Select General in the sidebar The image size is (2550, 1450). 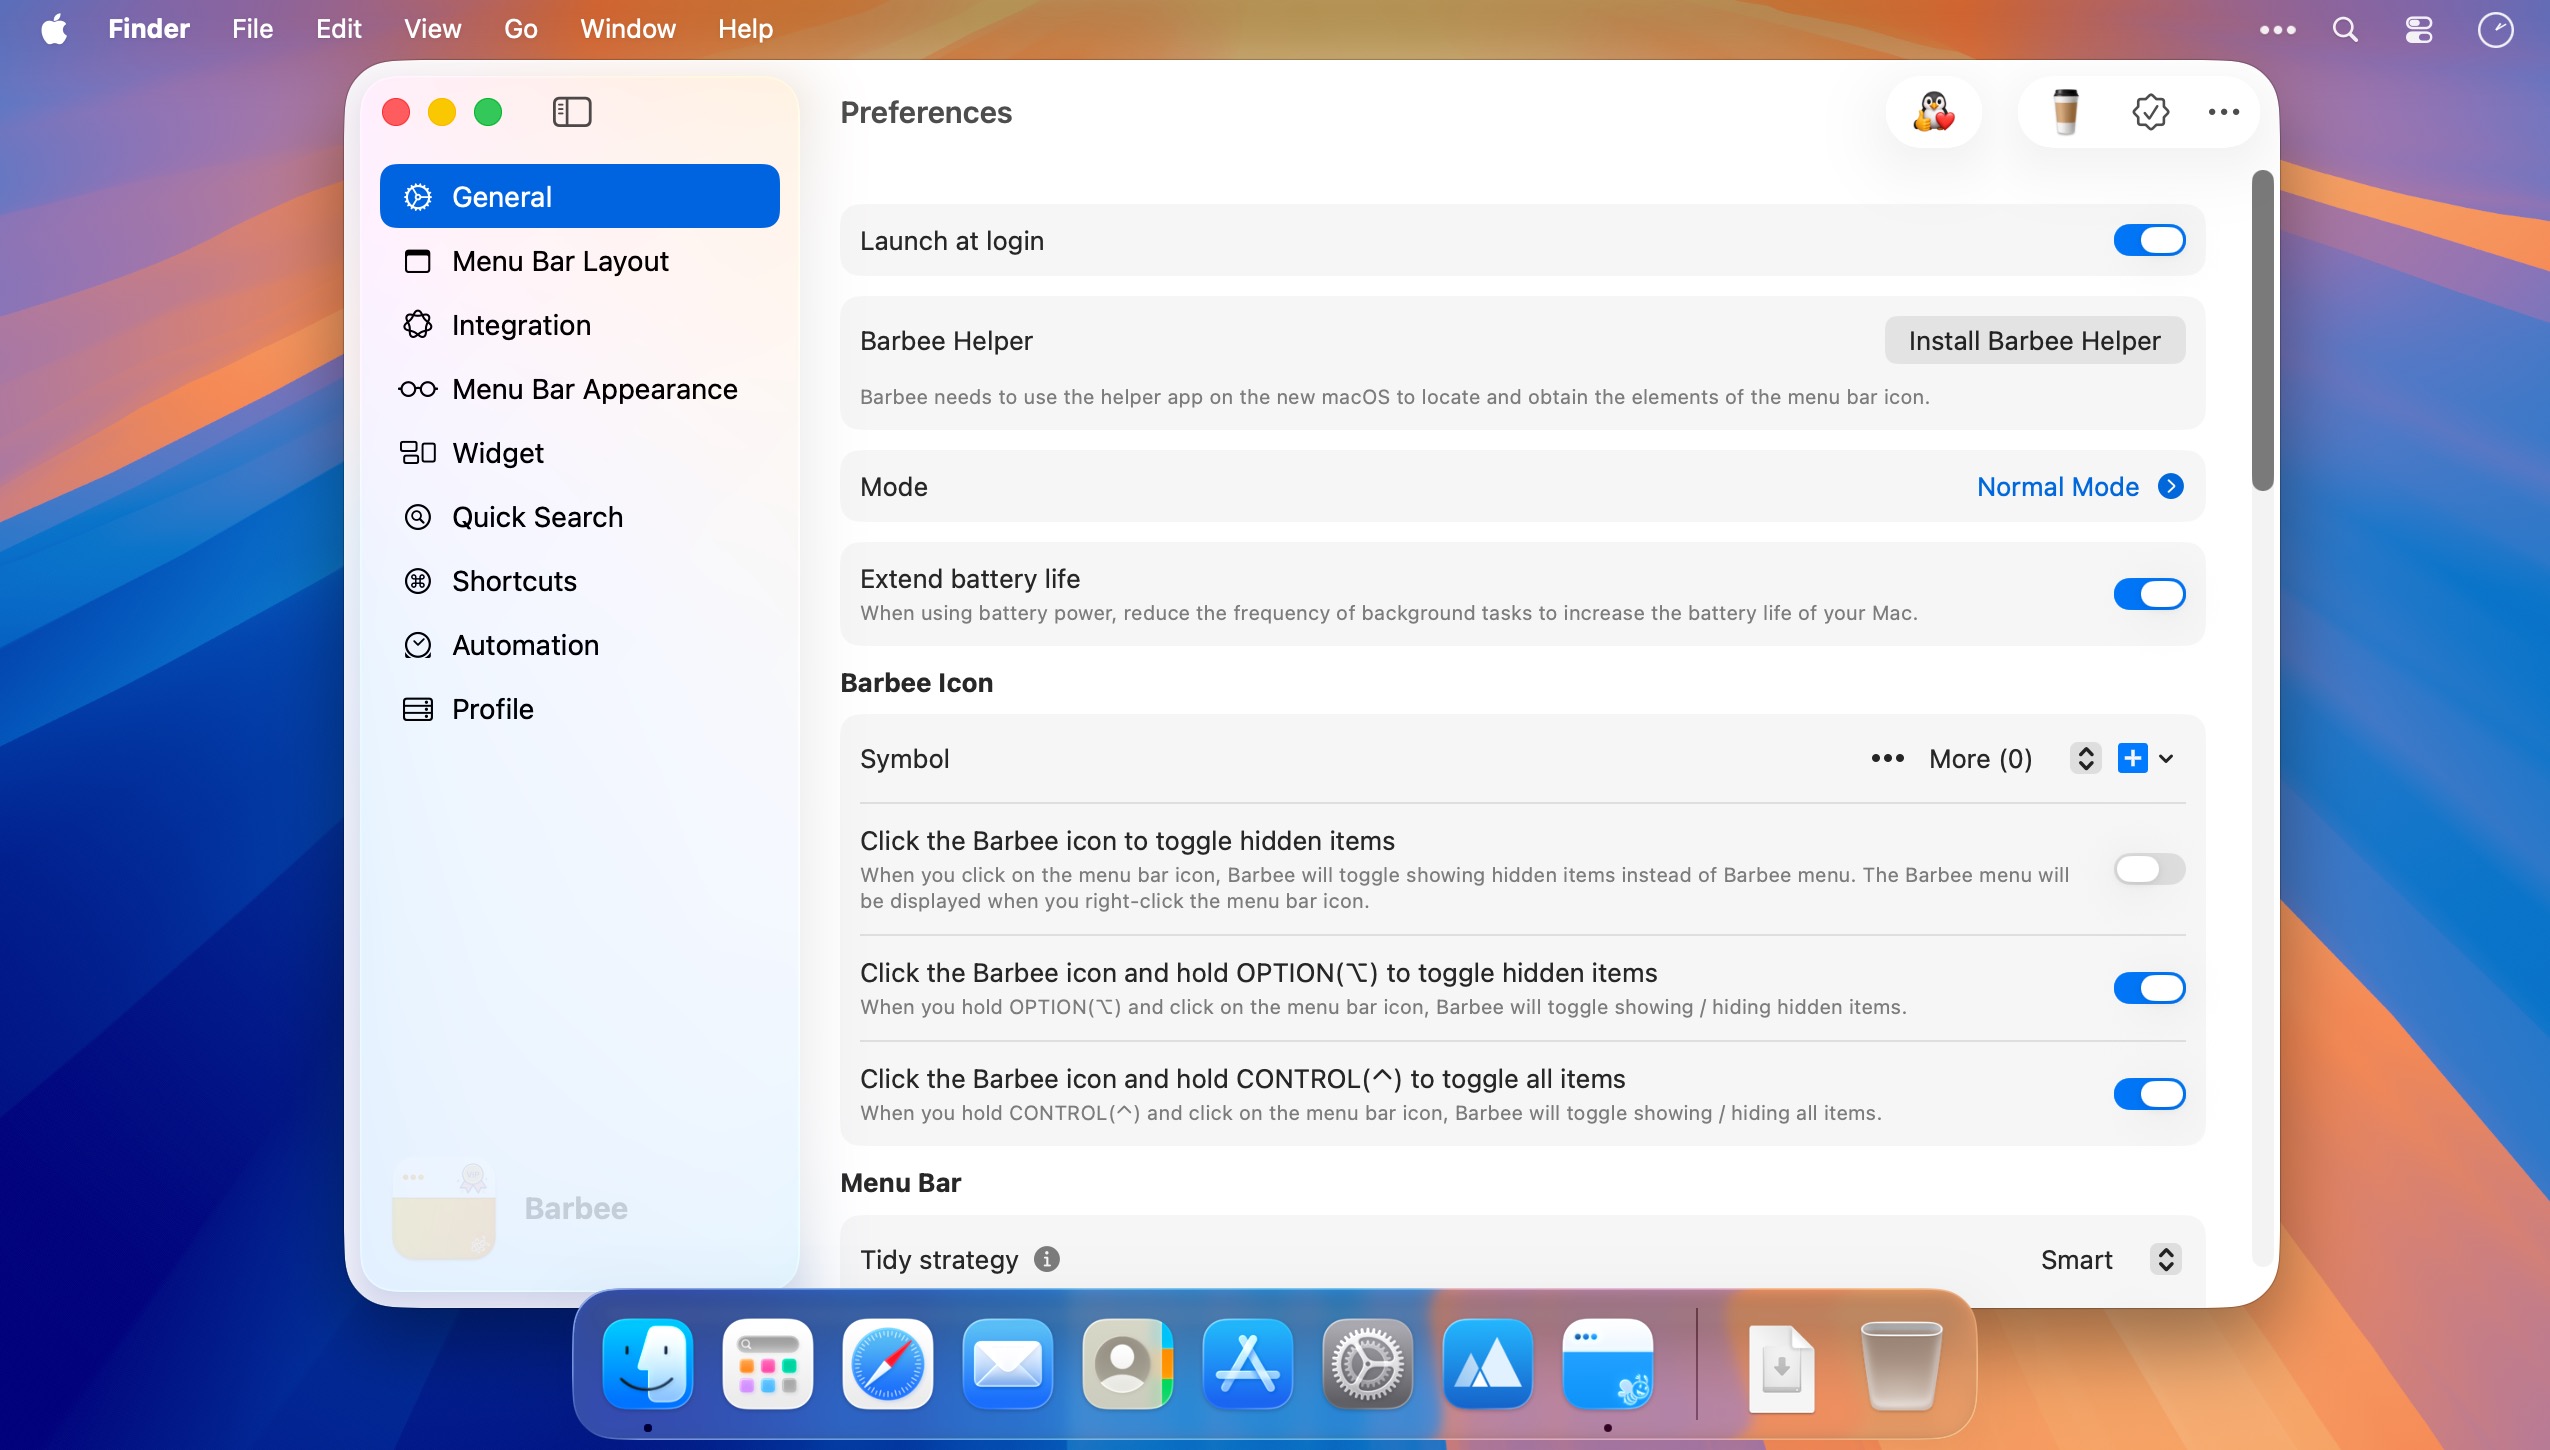(x=579, y=196)
